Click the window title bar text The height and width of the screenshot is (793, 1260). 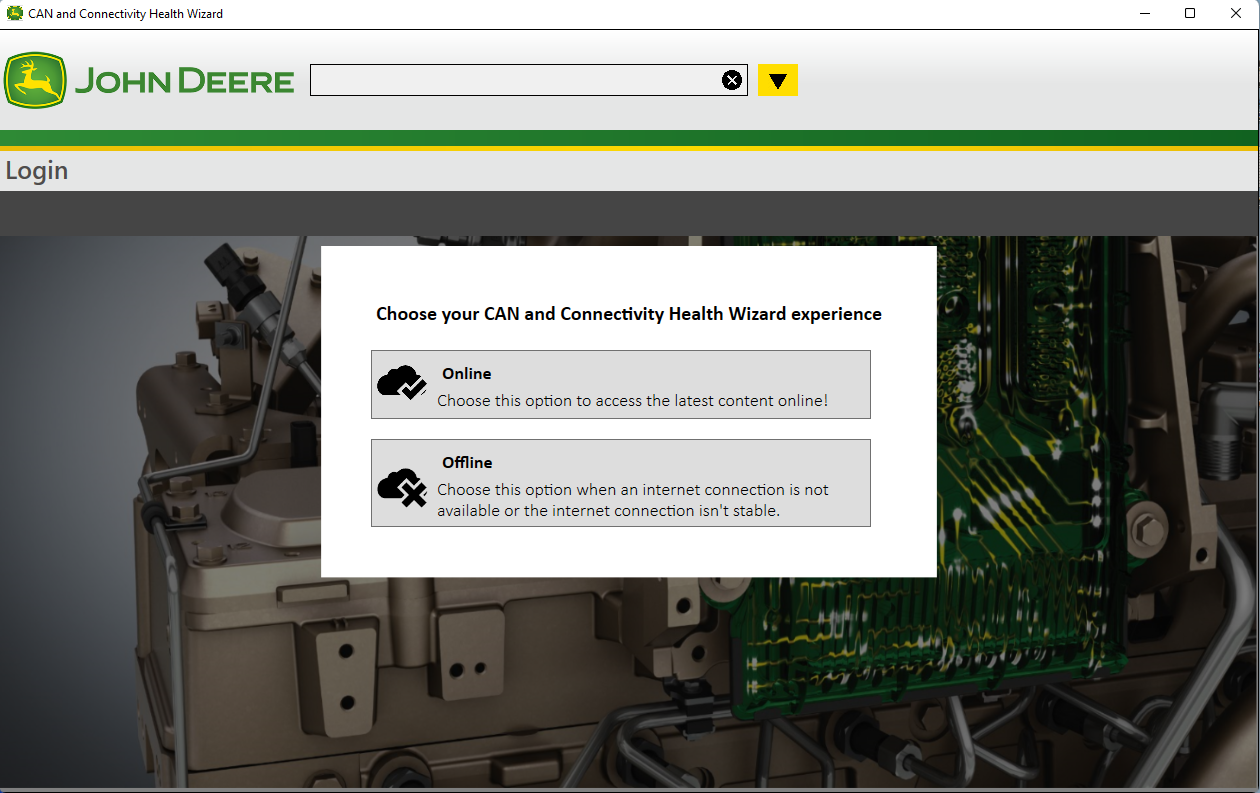point(125,14)
